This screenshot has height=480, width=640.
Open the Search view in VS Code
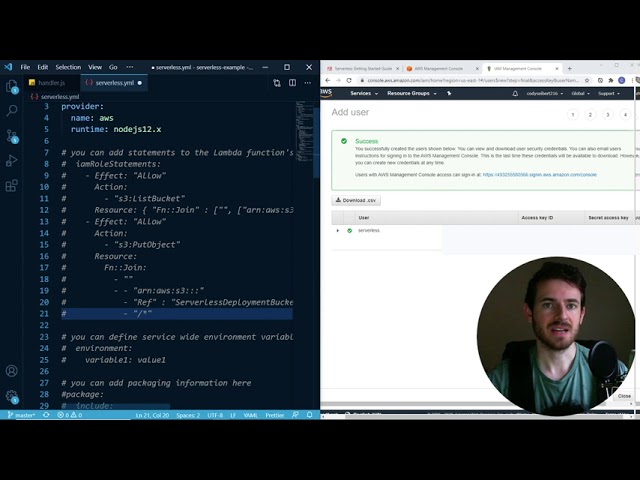click(x=12, y=111)
